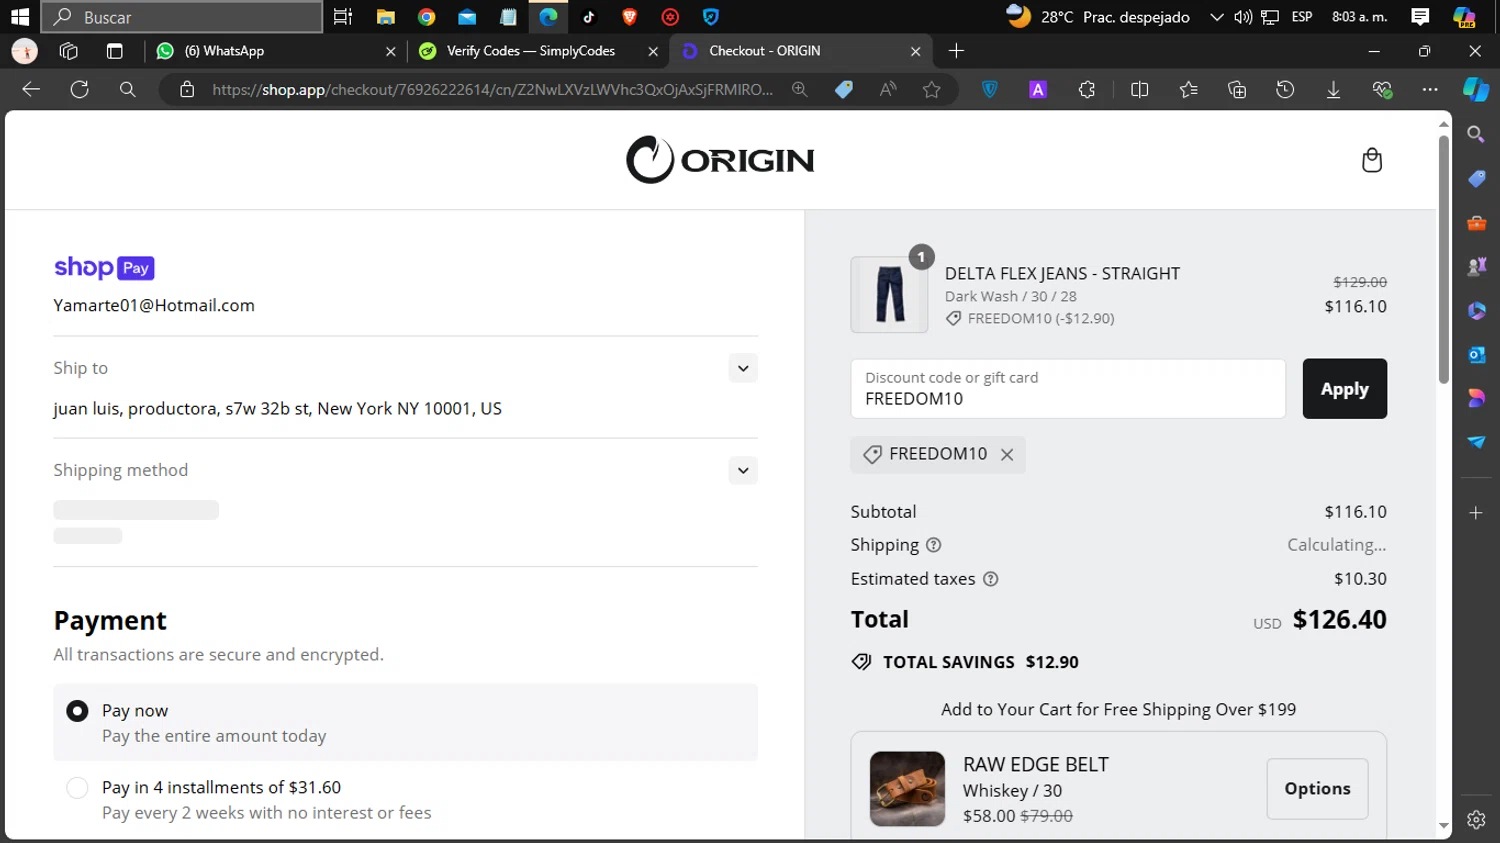Open the volume control in tray
This screenshot has height=843, width=1500.
(1243, 17)
